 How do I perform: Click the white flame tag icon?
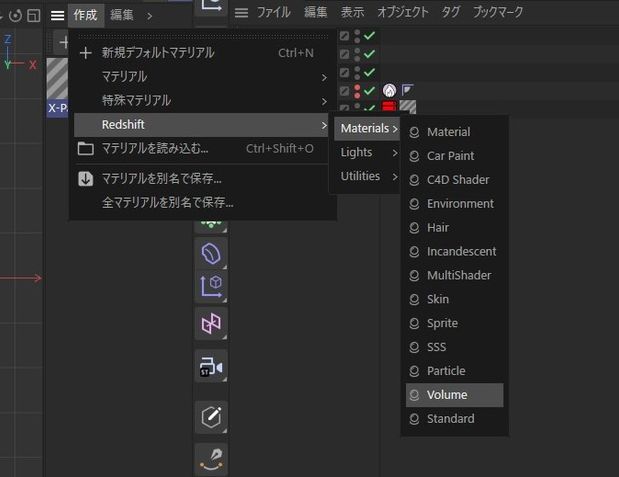[389, 91]
